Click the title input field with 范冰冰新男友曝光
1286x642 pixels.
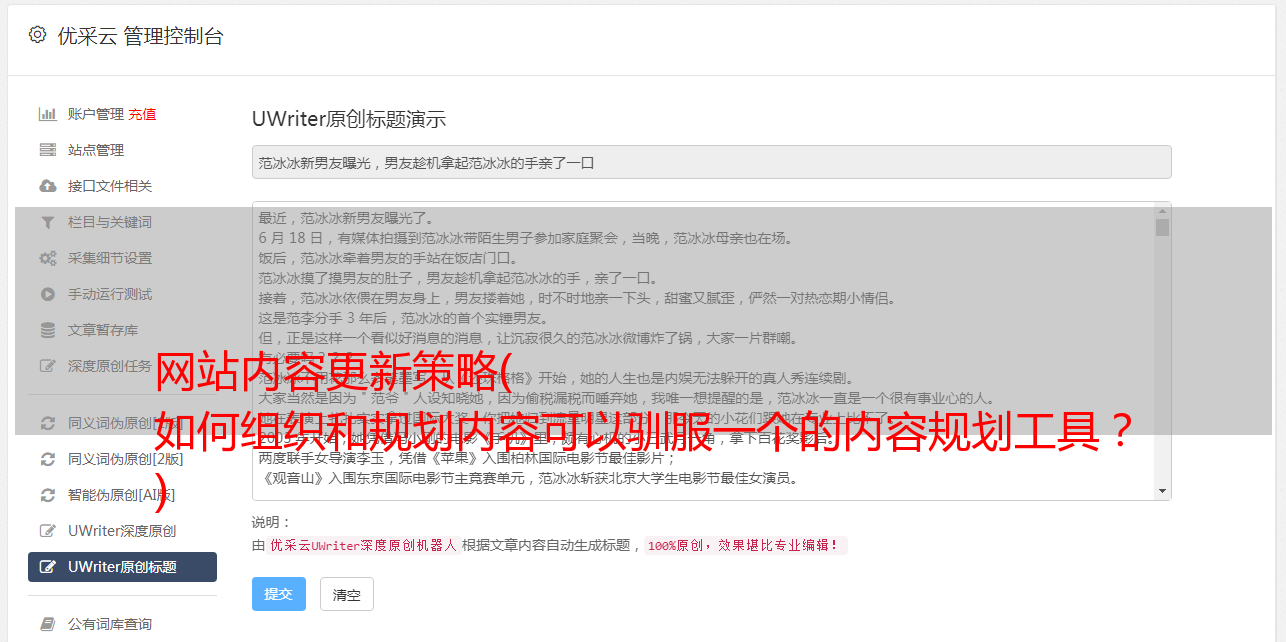point(711,162)
